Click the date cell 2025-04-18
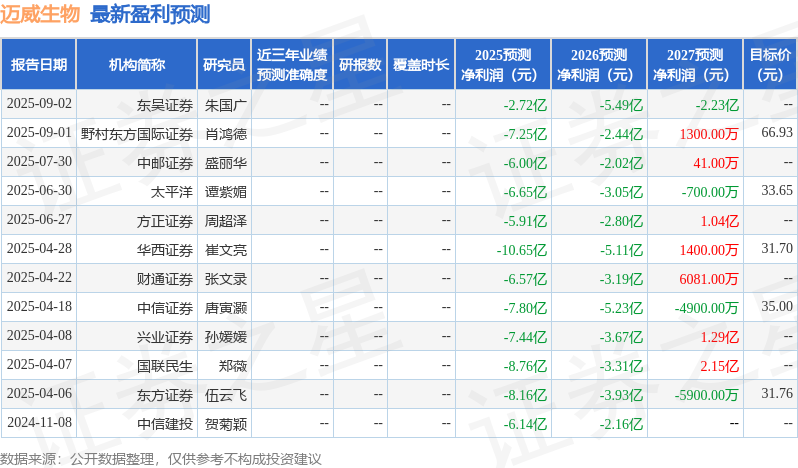798x468 pixels. (x=39, y=307)
